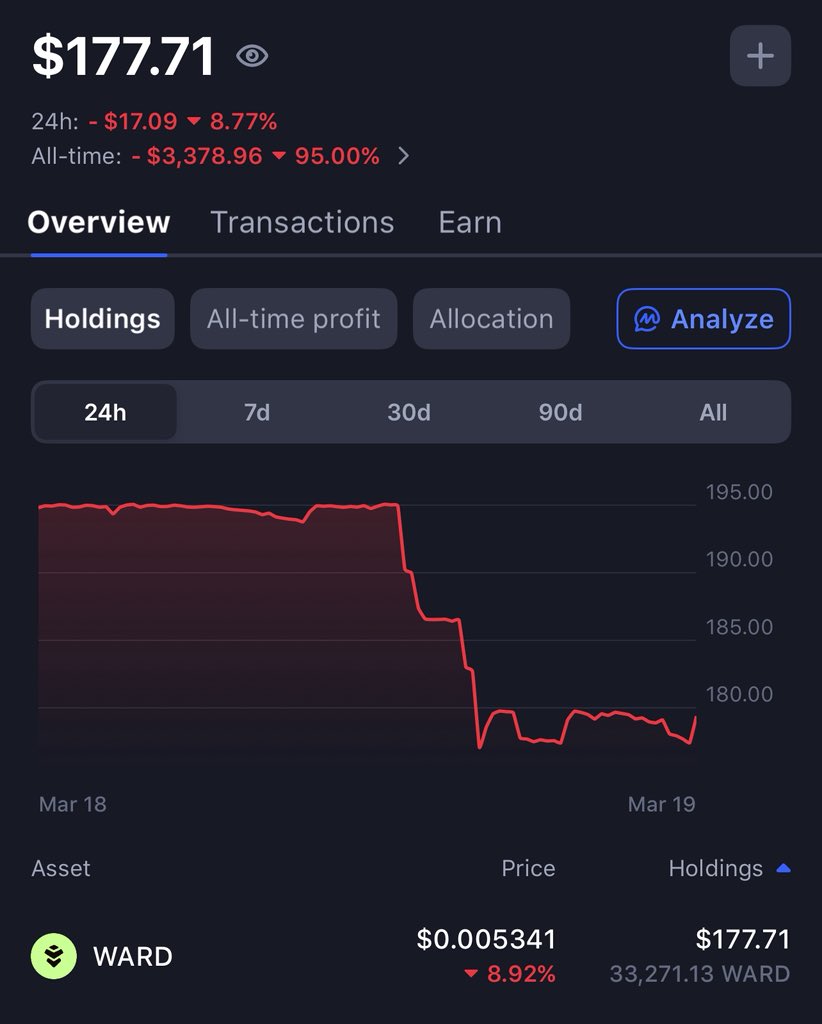Choose the 30d time range
822x1024 pixels.
click(409, 412)
